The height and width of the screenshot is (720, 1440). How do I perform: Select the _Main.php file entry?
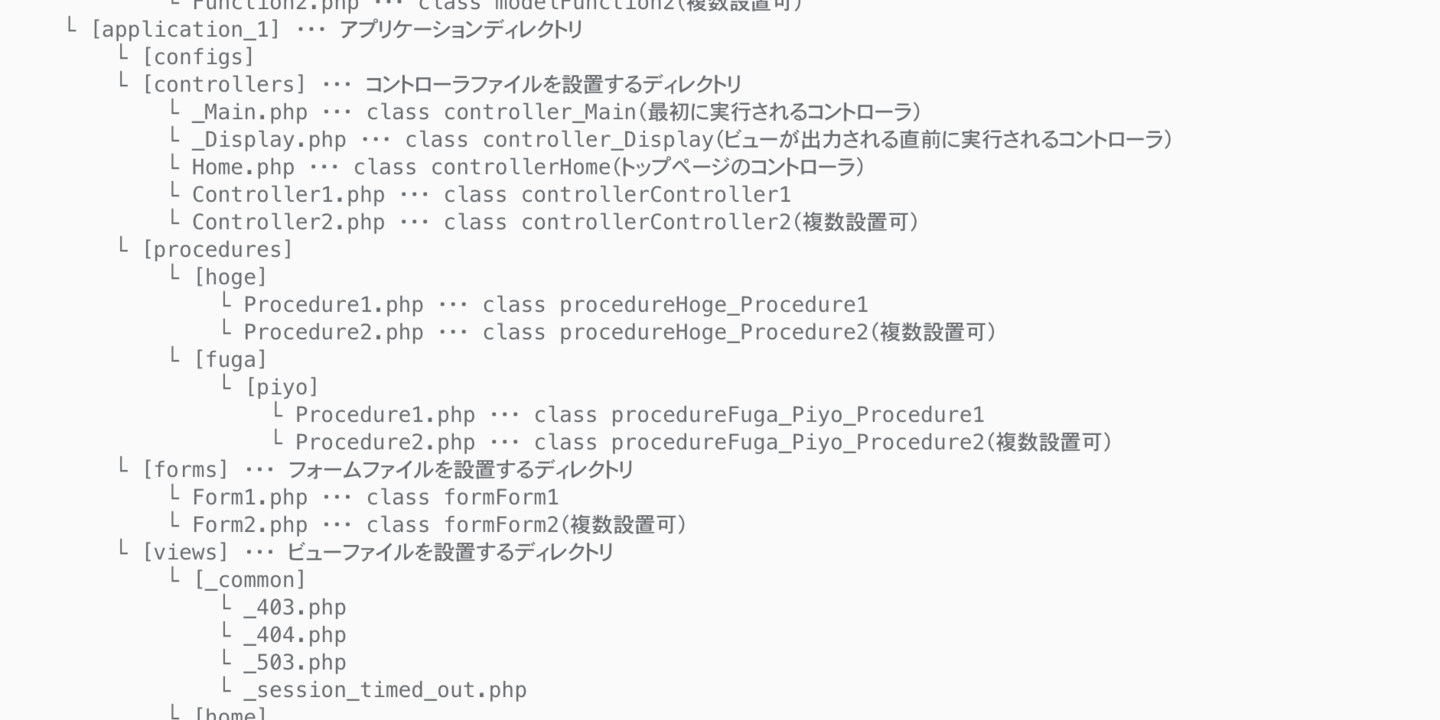[x=250, y=112]
